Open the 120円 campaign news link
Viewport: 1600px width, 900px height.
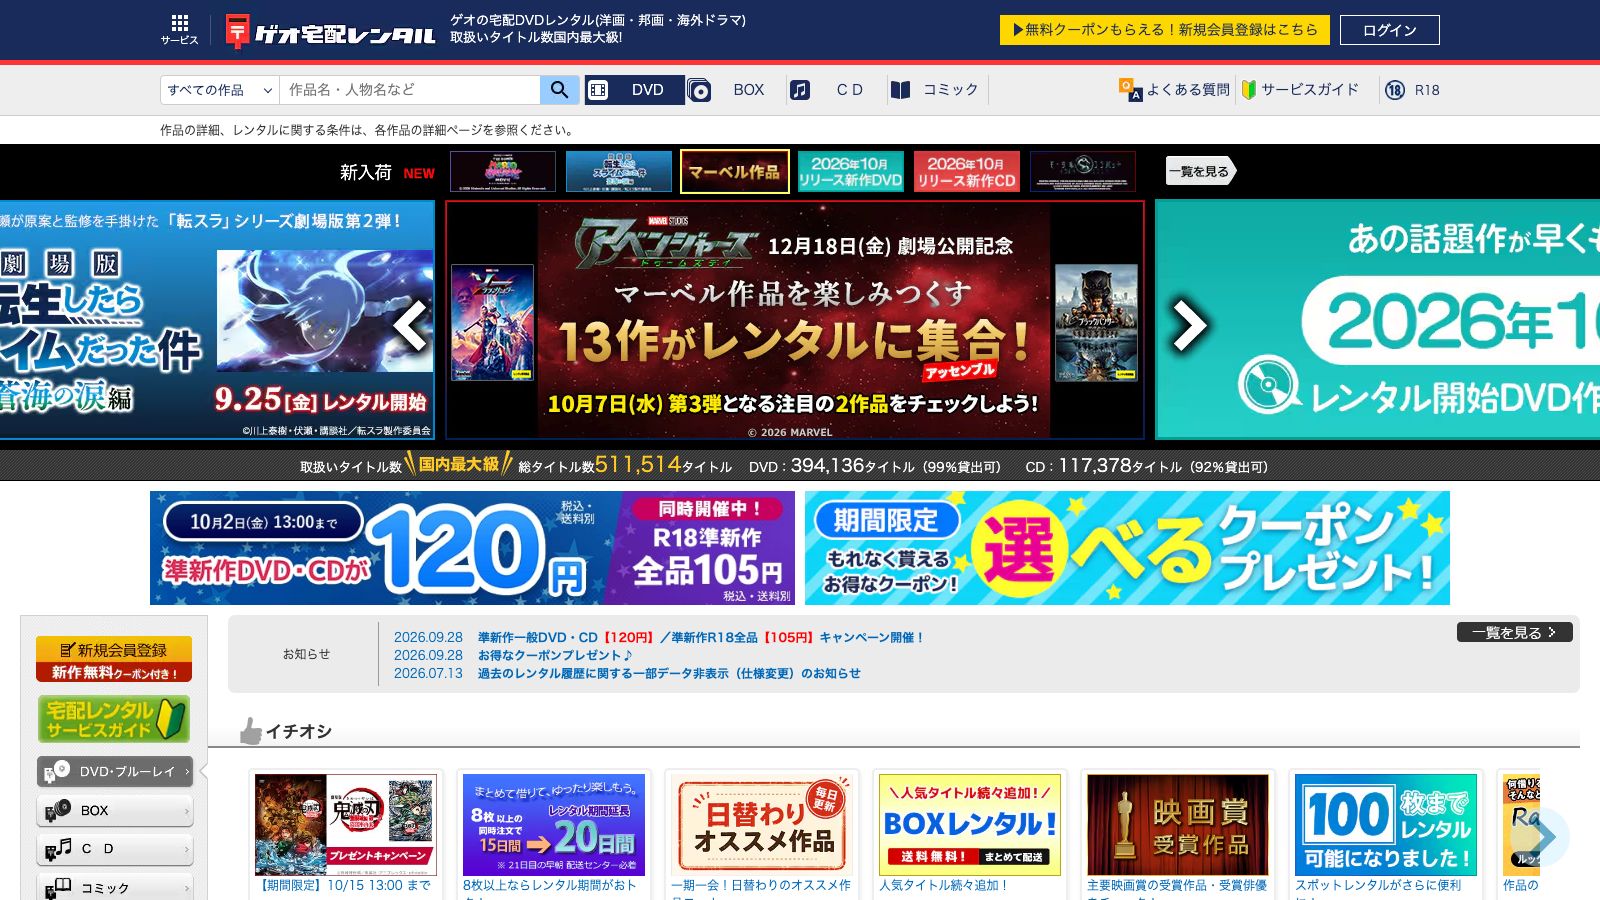pyautogui.click(x=700, y=637)
